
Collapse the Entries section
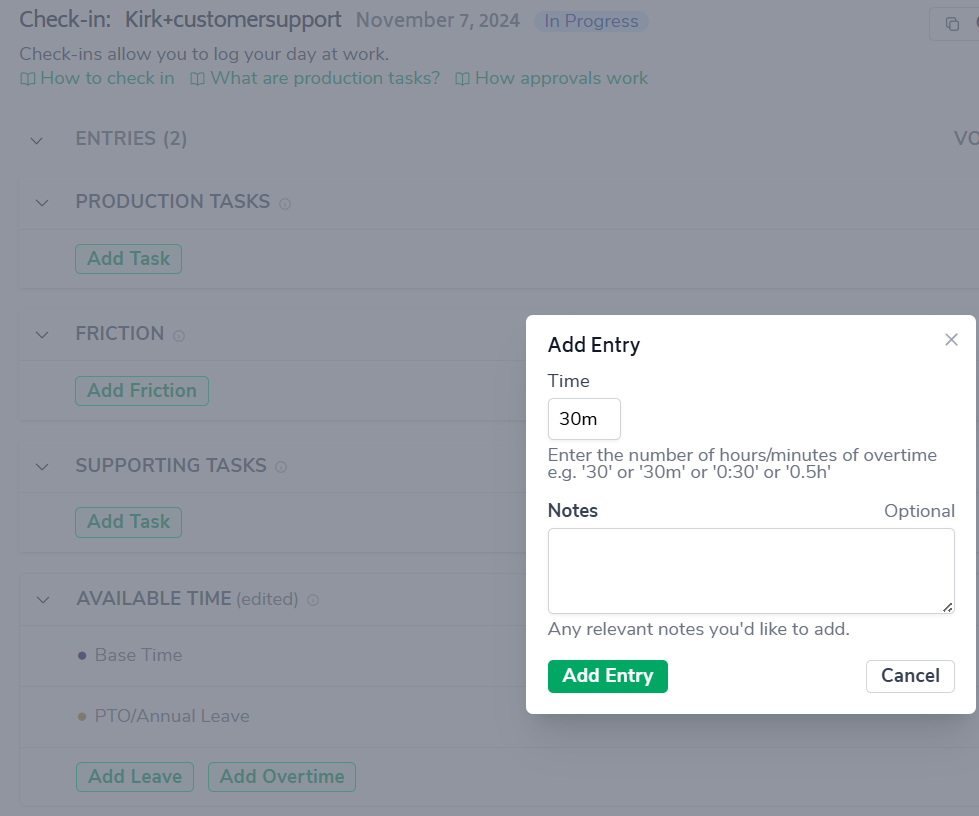tap(37, 140)
